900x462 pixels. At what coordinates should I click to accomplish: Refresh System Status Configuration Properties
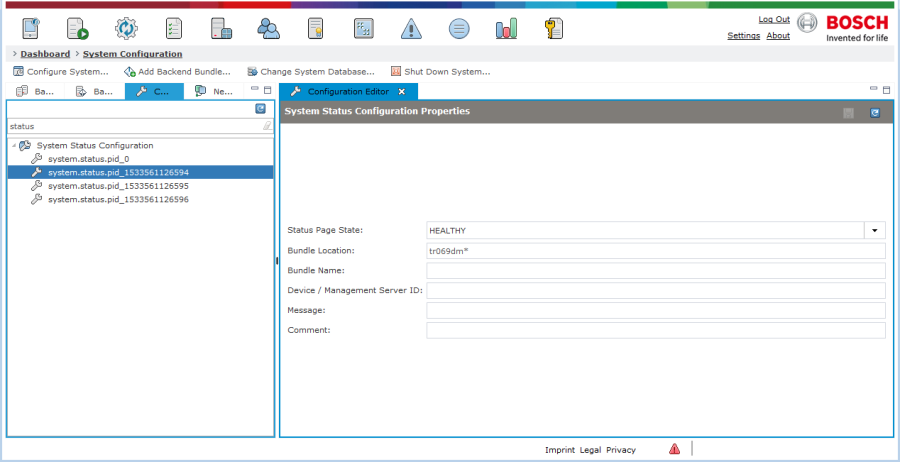[874, 113]
